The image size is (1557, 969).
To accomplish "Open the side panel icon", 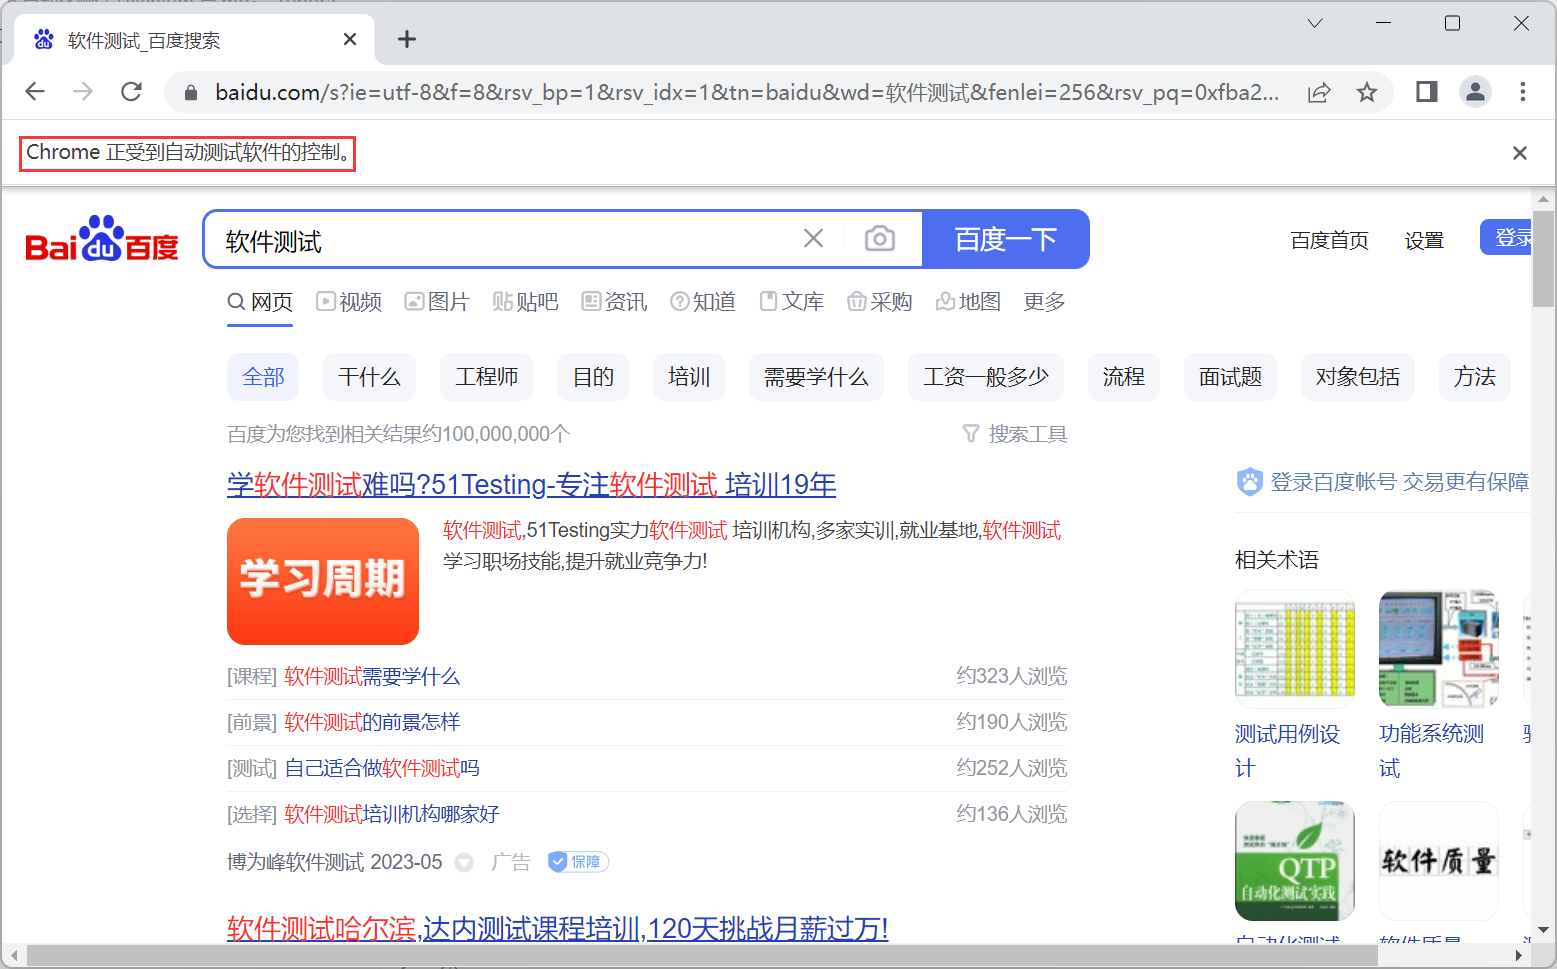I will pyautogui.click(x=1427, y=92).
